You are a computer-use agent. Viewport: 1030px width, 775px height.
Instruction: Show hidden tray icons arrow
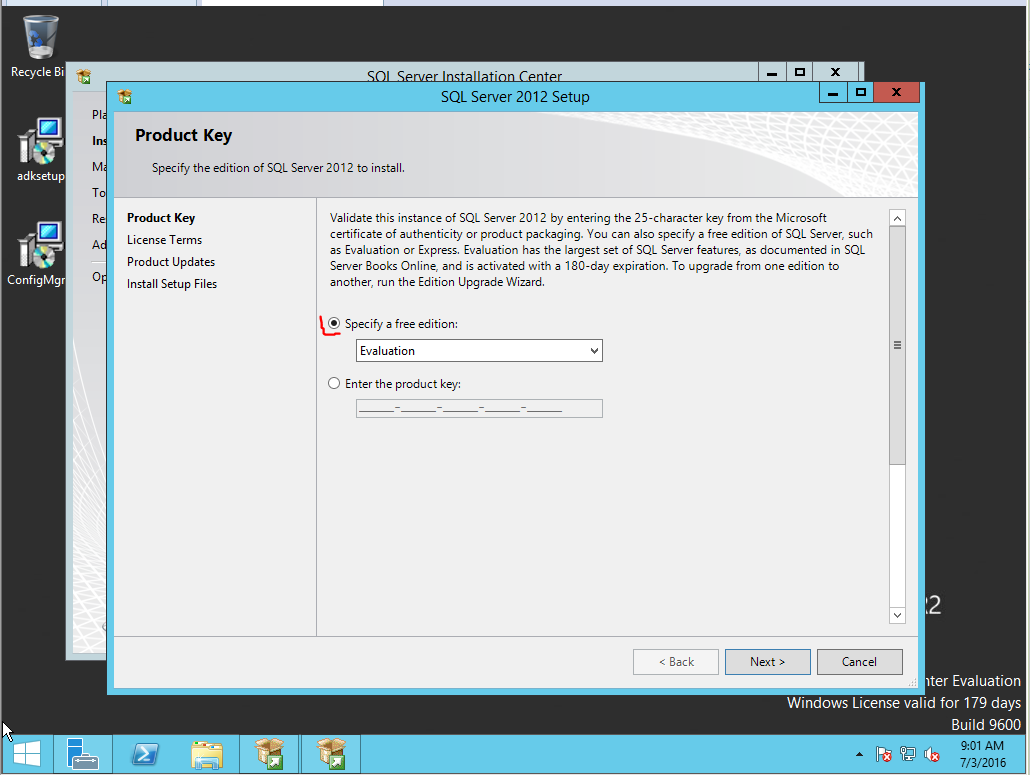[859, 755]
